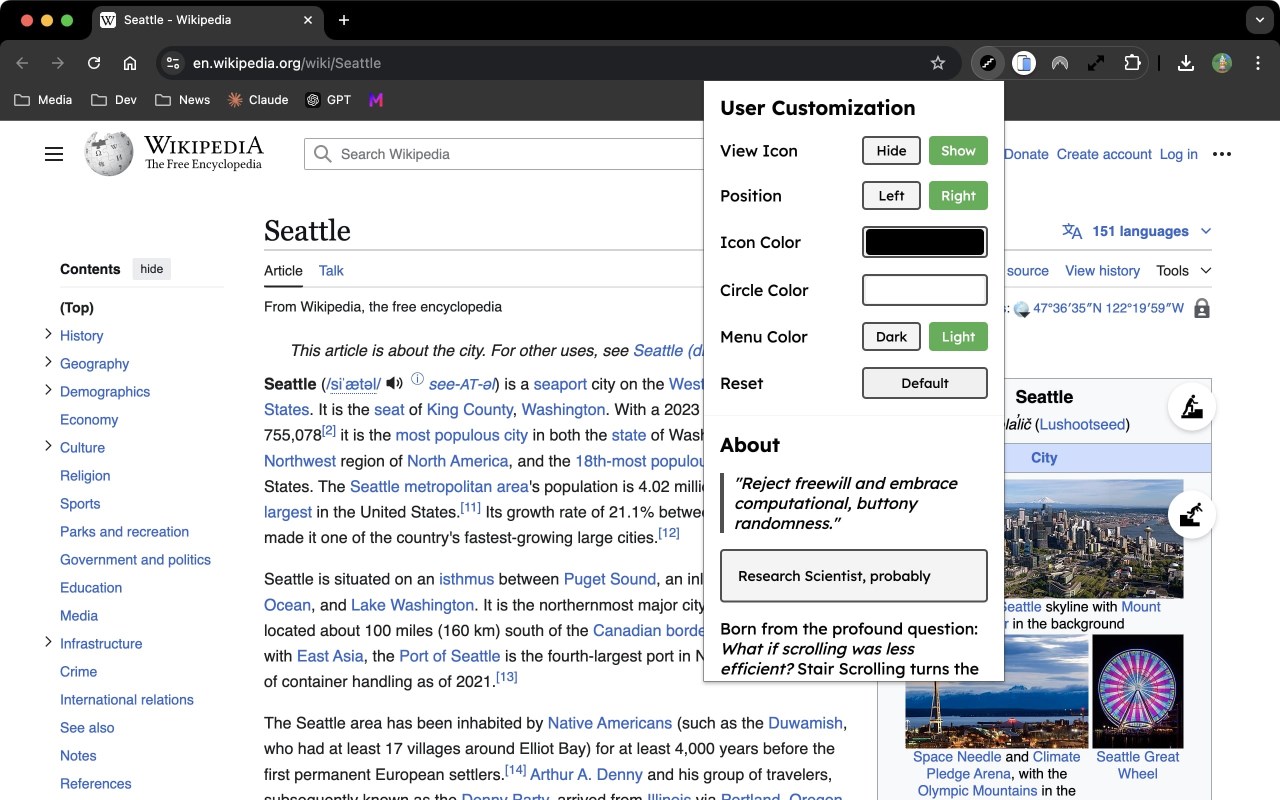Open Wikipedia's personal tools ellipsis menu
This screenshot has width=1280, height=800.
coord(1221,154)
